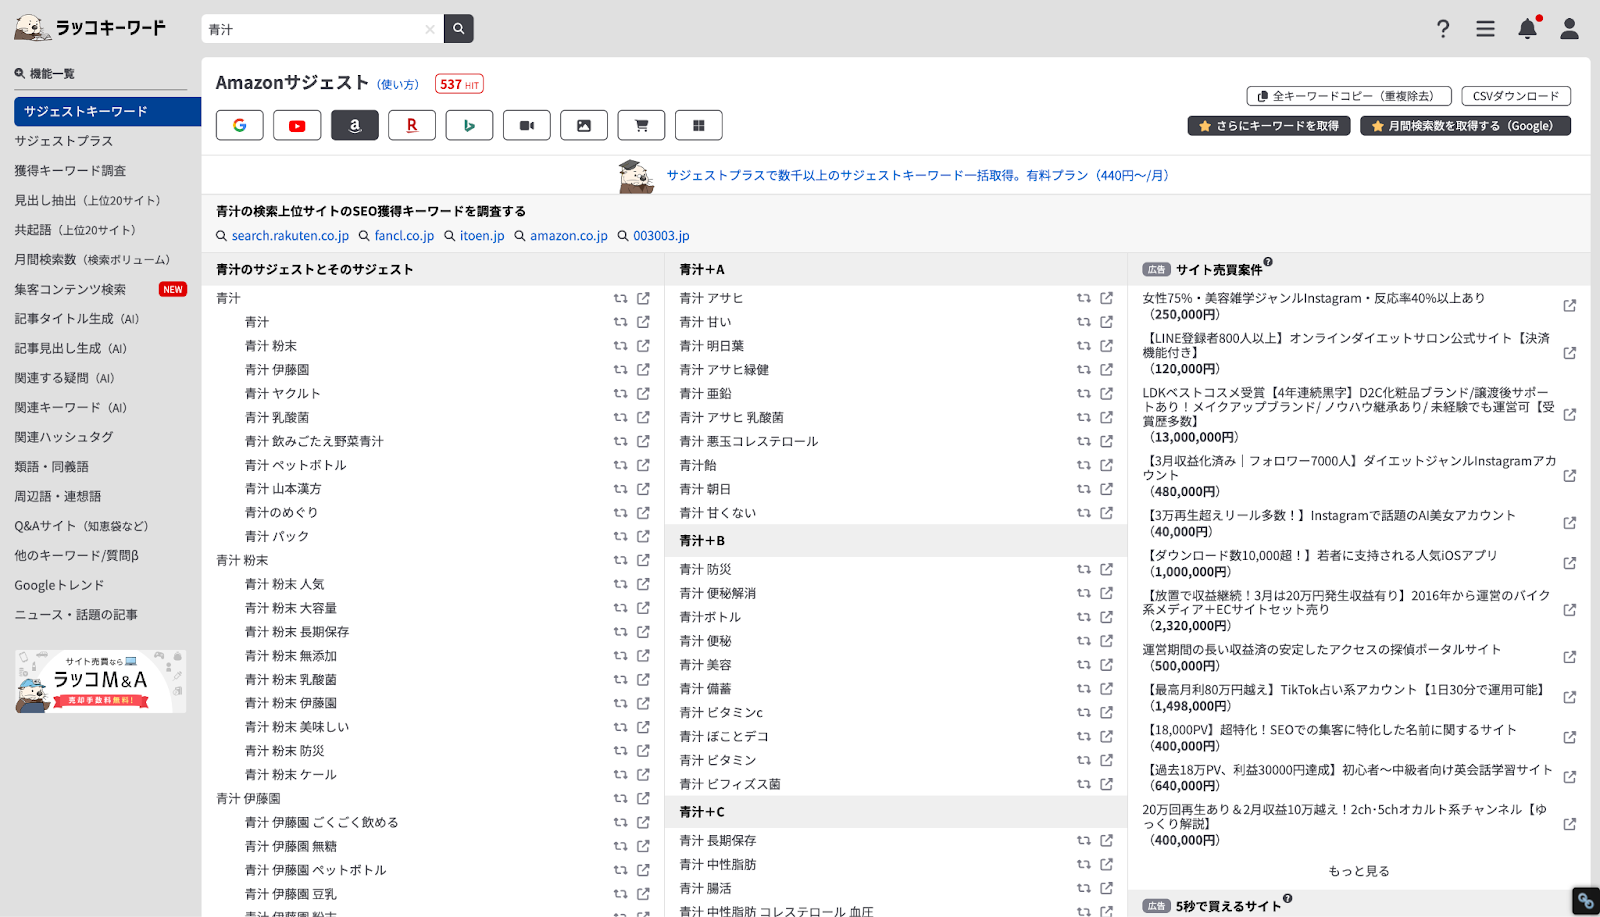Viewport: 1600px width, 917px height.
Task: Open サジェストキーワード in the sidebar
Action: pyautogui.click(x=107, y=111)
